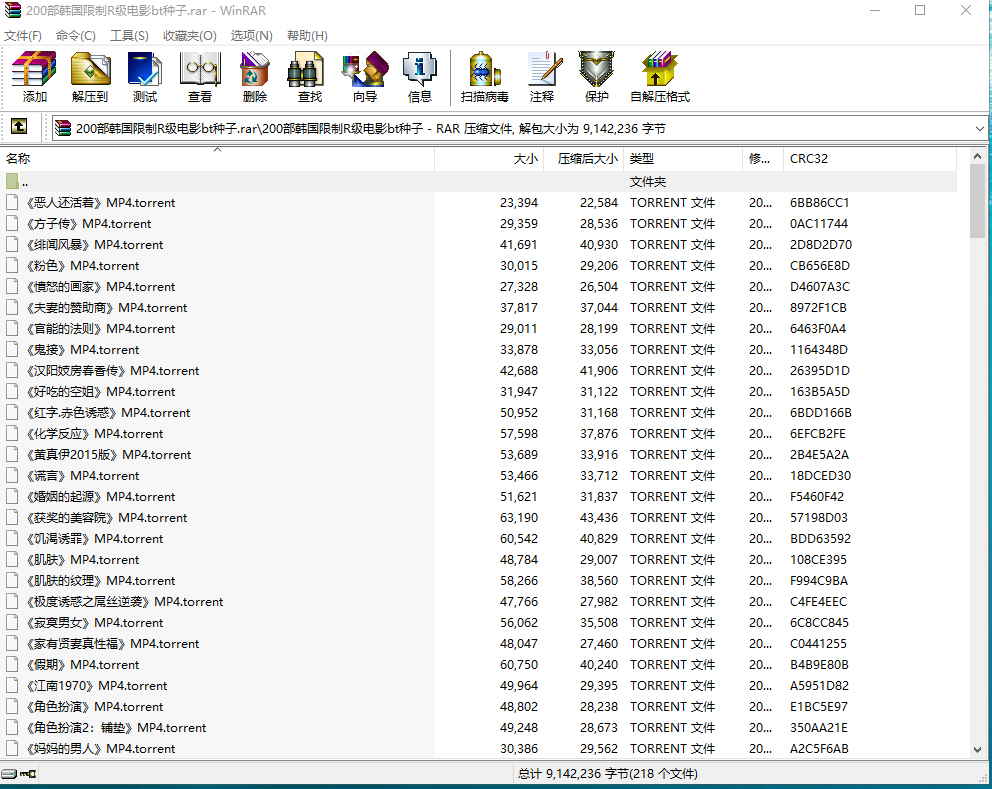Click the 删除 (Delete) toolbar icon

(x=255, y=77)
